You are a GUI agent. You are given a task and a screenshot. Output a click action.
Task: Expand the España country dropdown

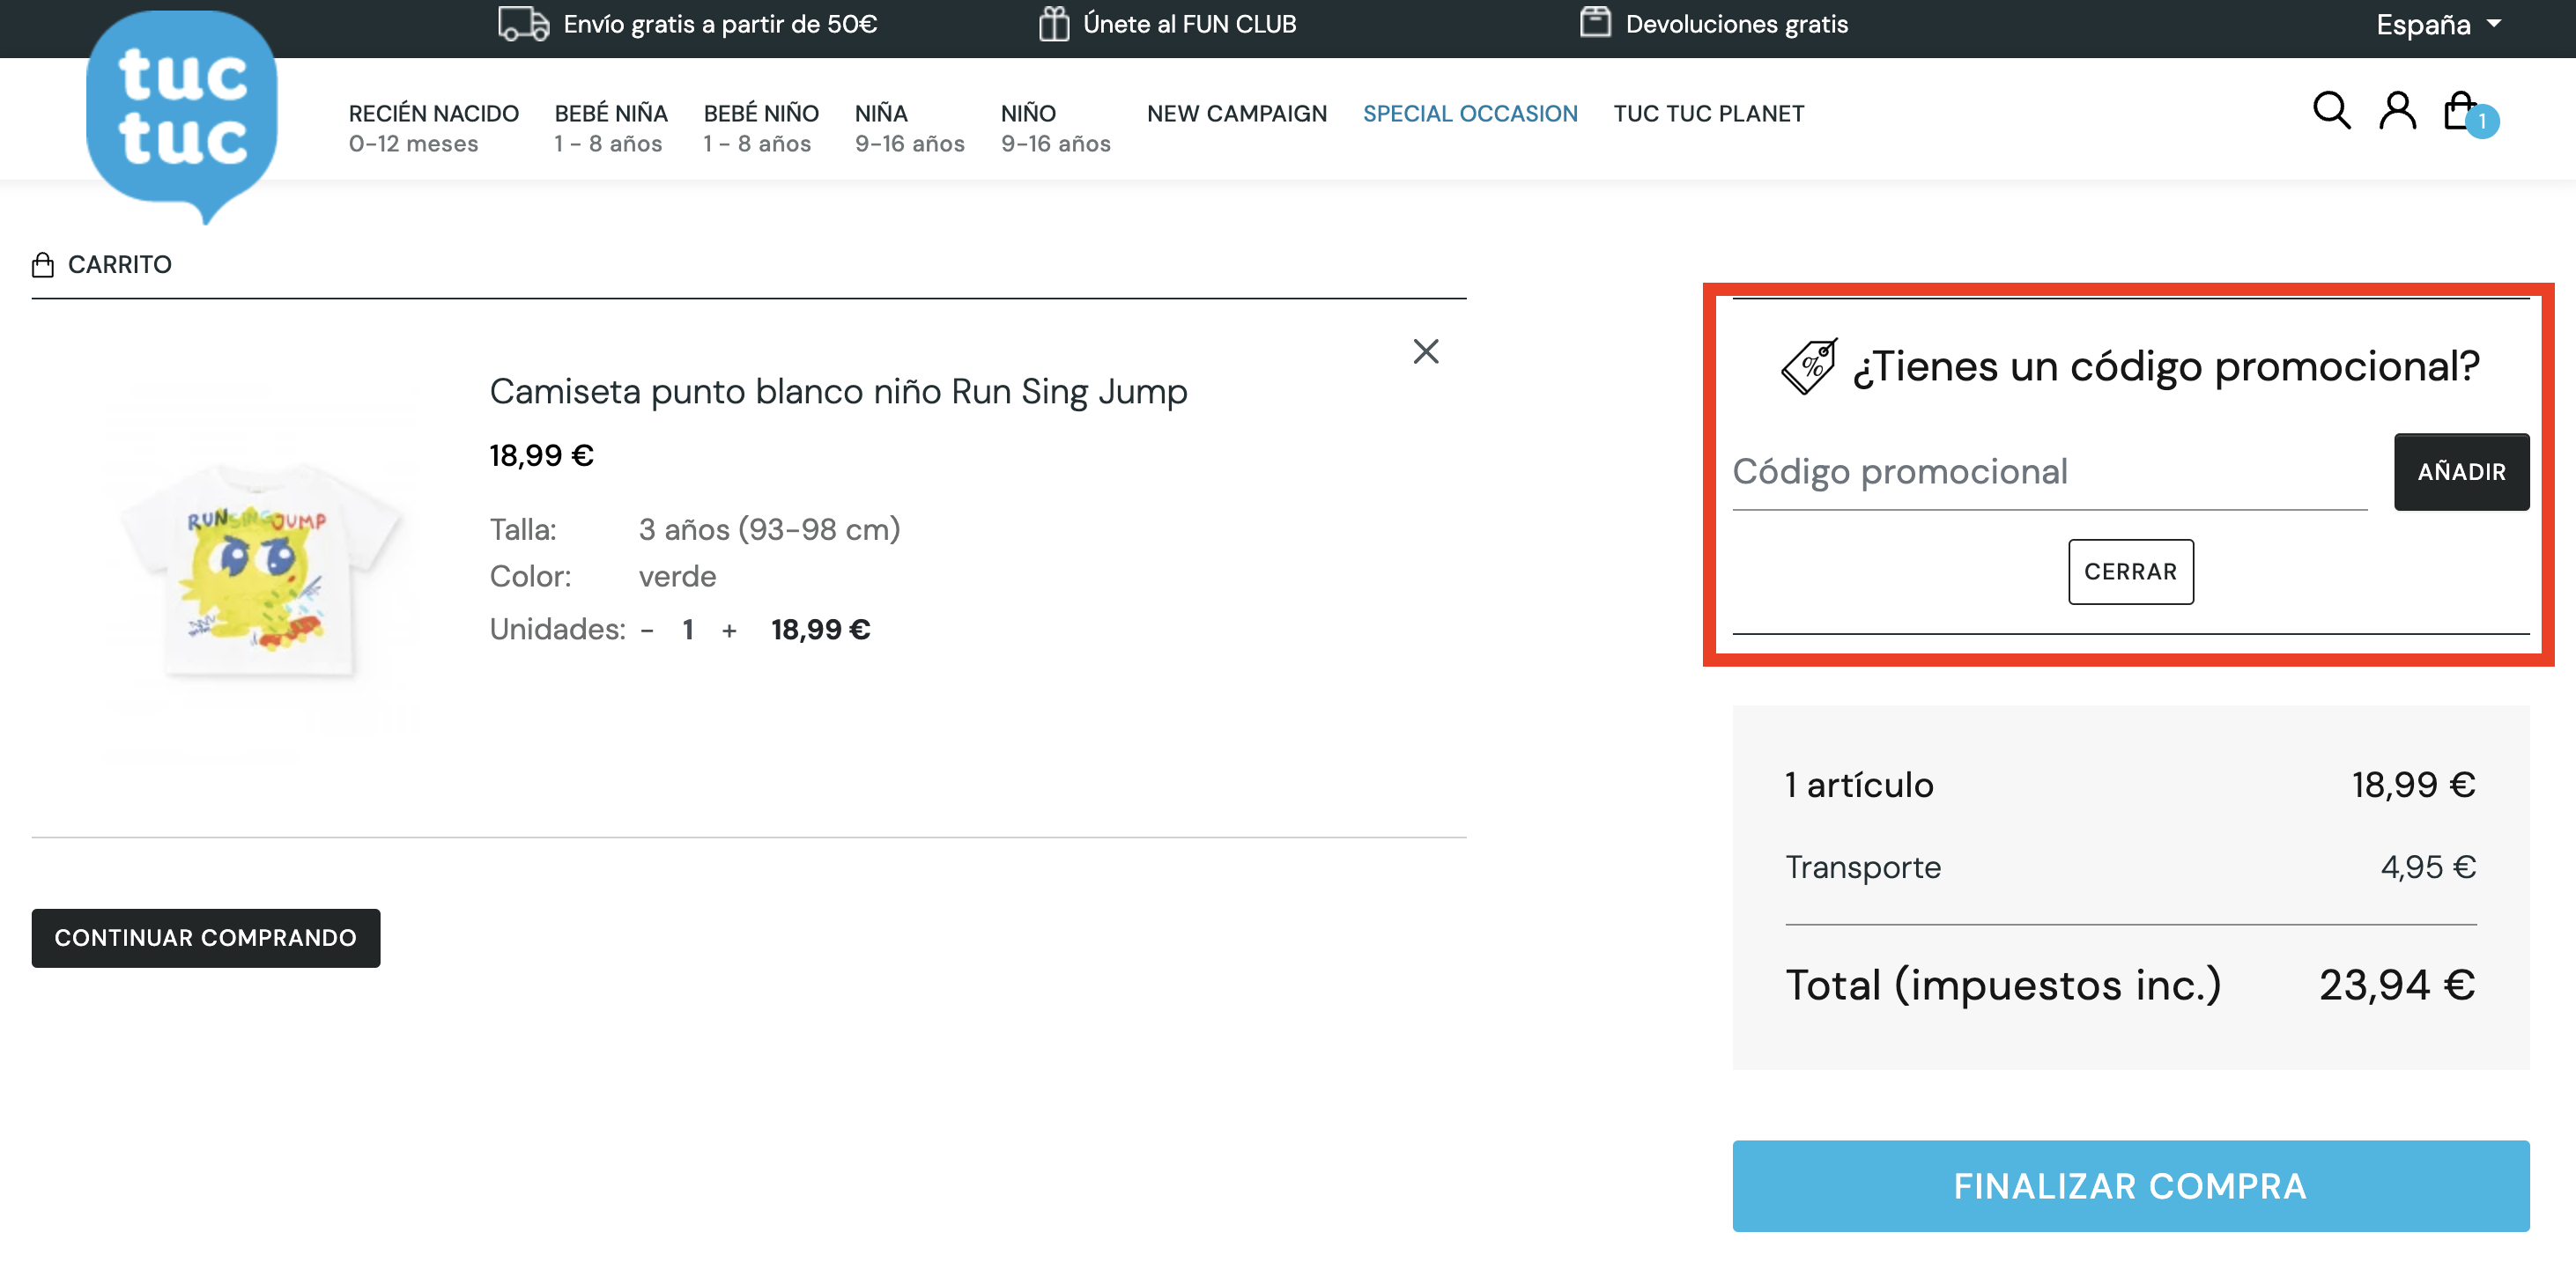click(x=2438, y=24)
